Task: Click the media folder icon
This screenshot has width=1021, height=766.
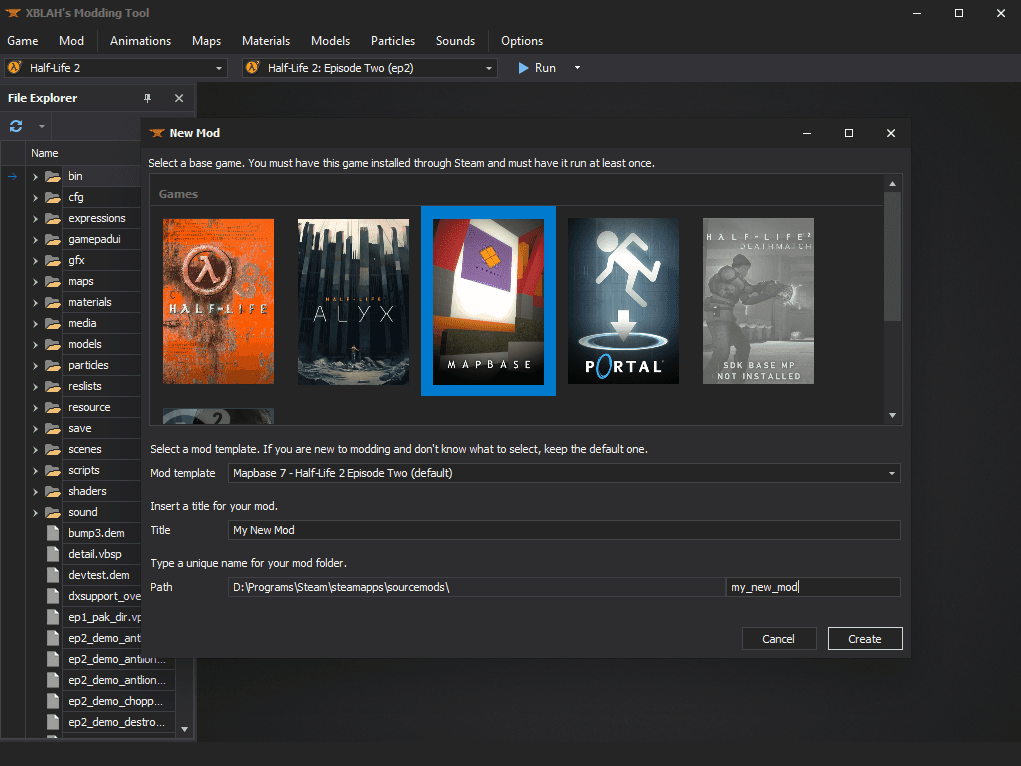Action: point(53,324)
